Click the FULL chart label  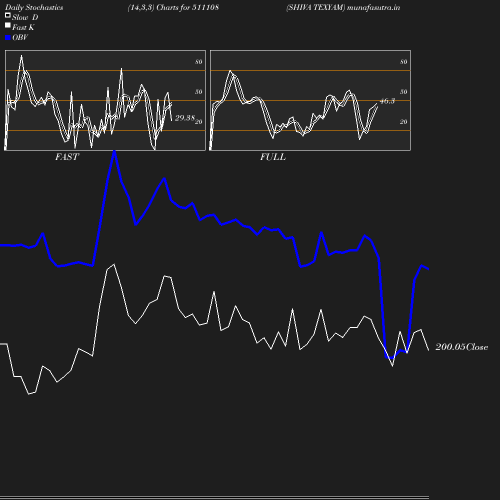273,157
